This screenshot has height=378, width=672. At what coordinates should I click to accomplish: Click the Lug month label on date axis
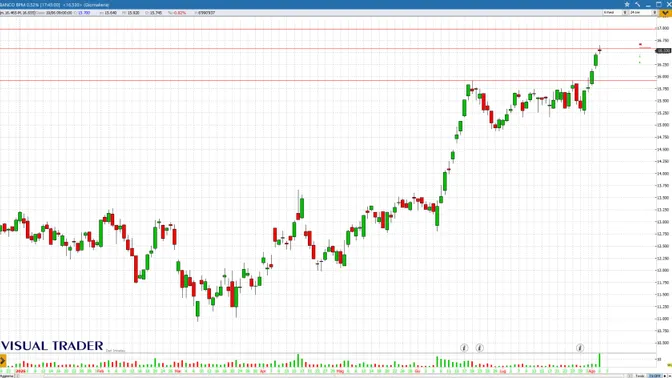coord(503,371)
